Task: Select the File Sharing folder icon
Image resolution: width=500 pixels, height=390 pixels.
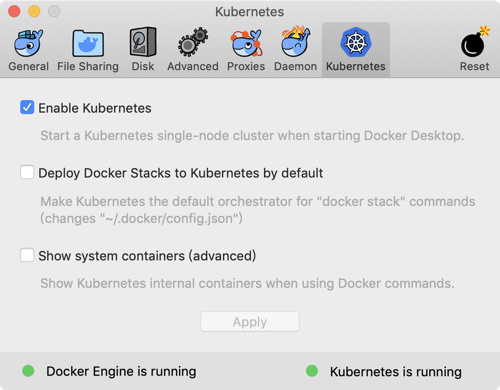Action: coord(88,43)
